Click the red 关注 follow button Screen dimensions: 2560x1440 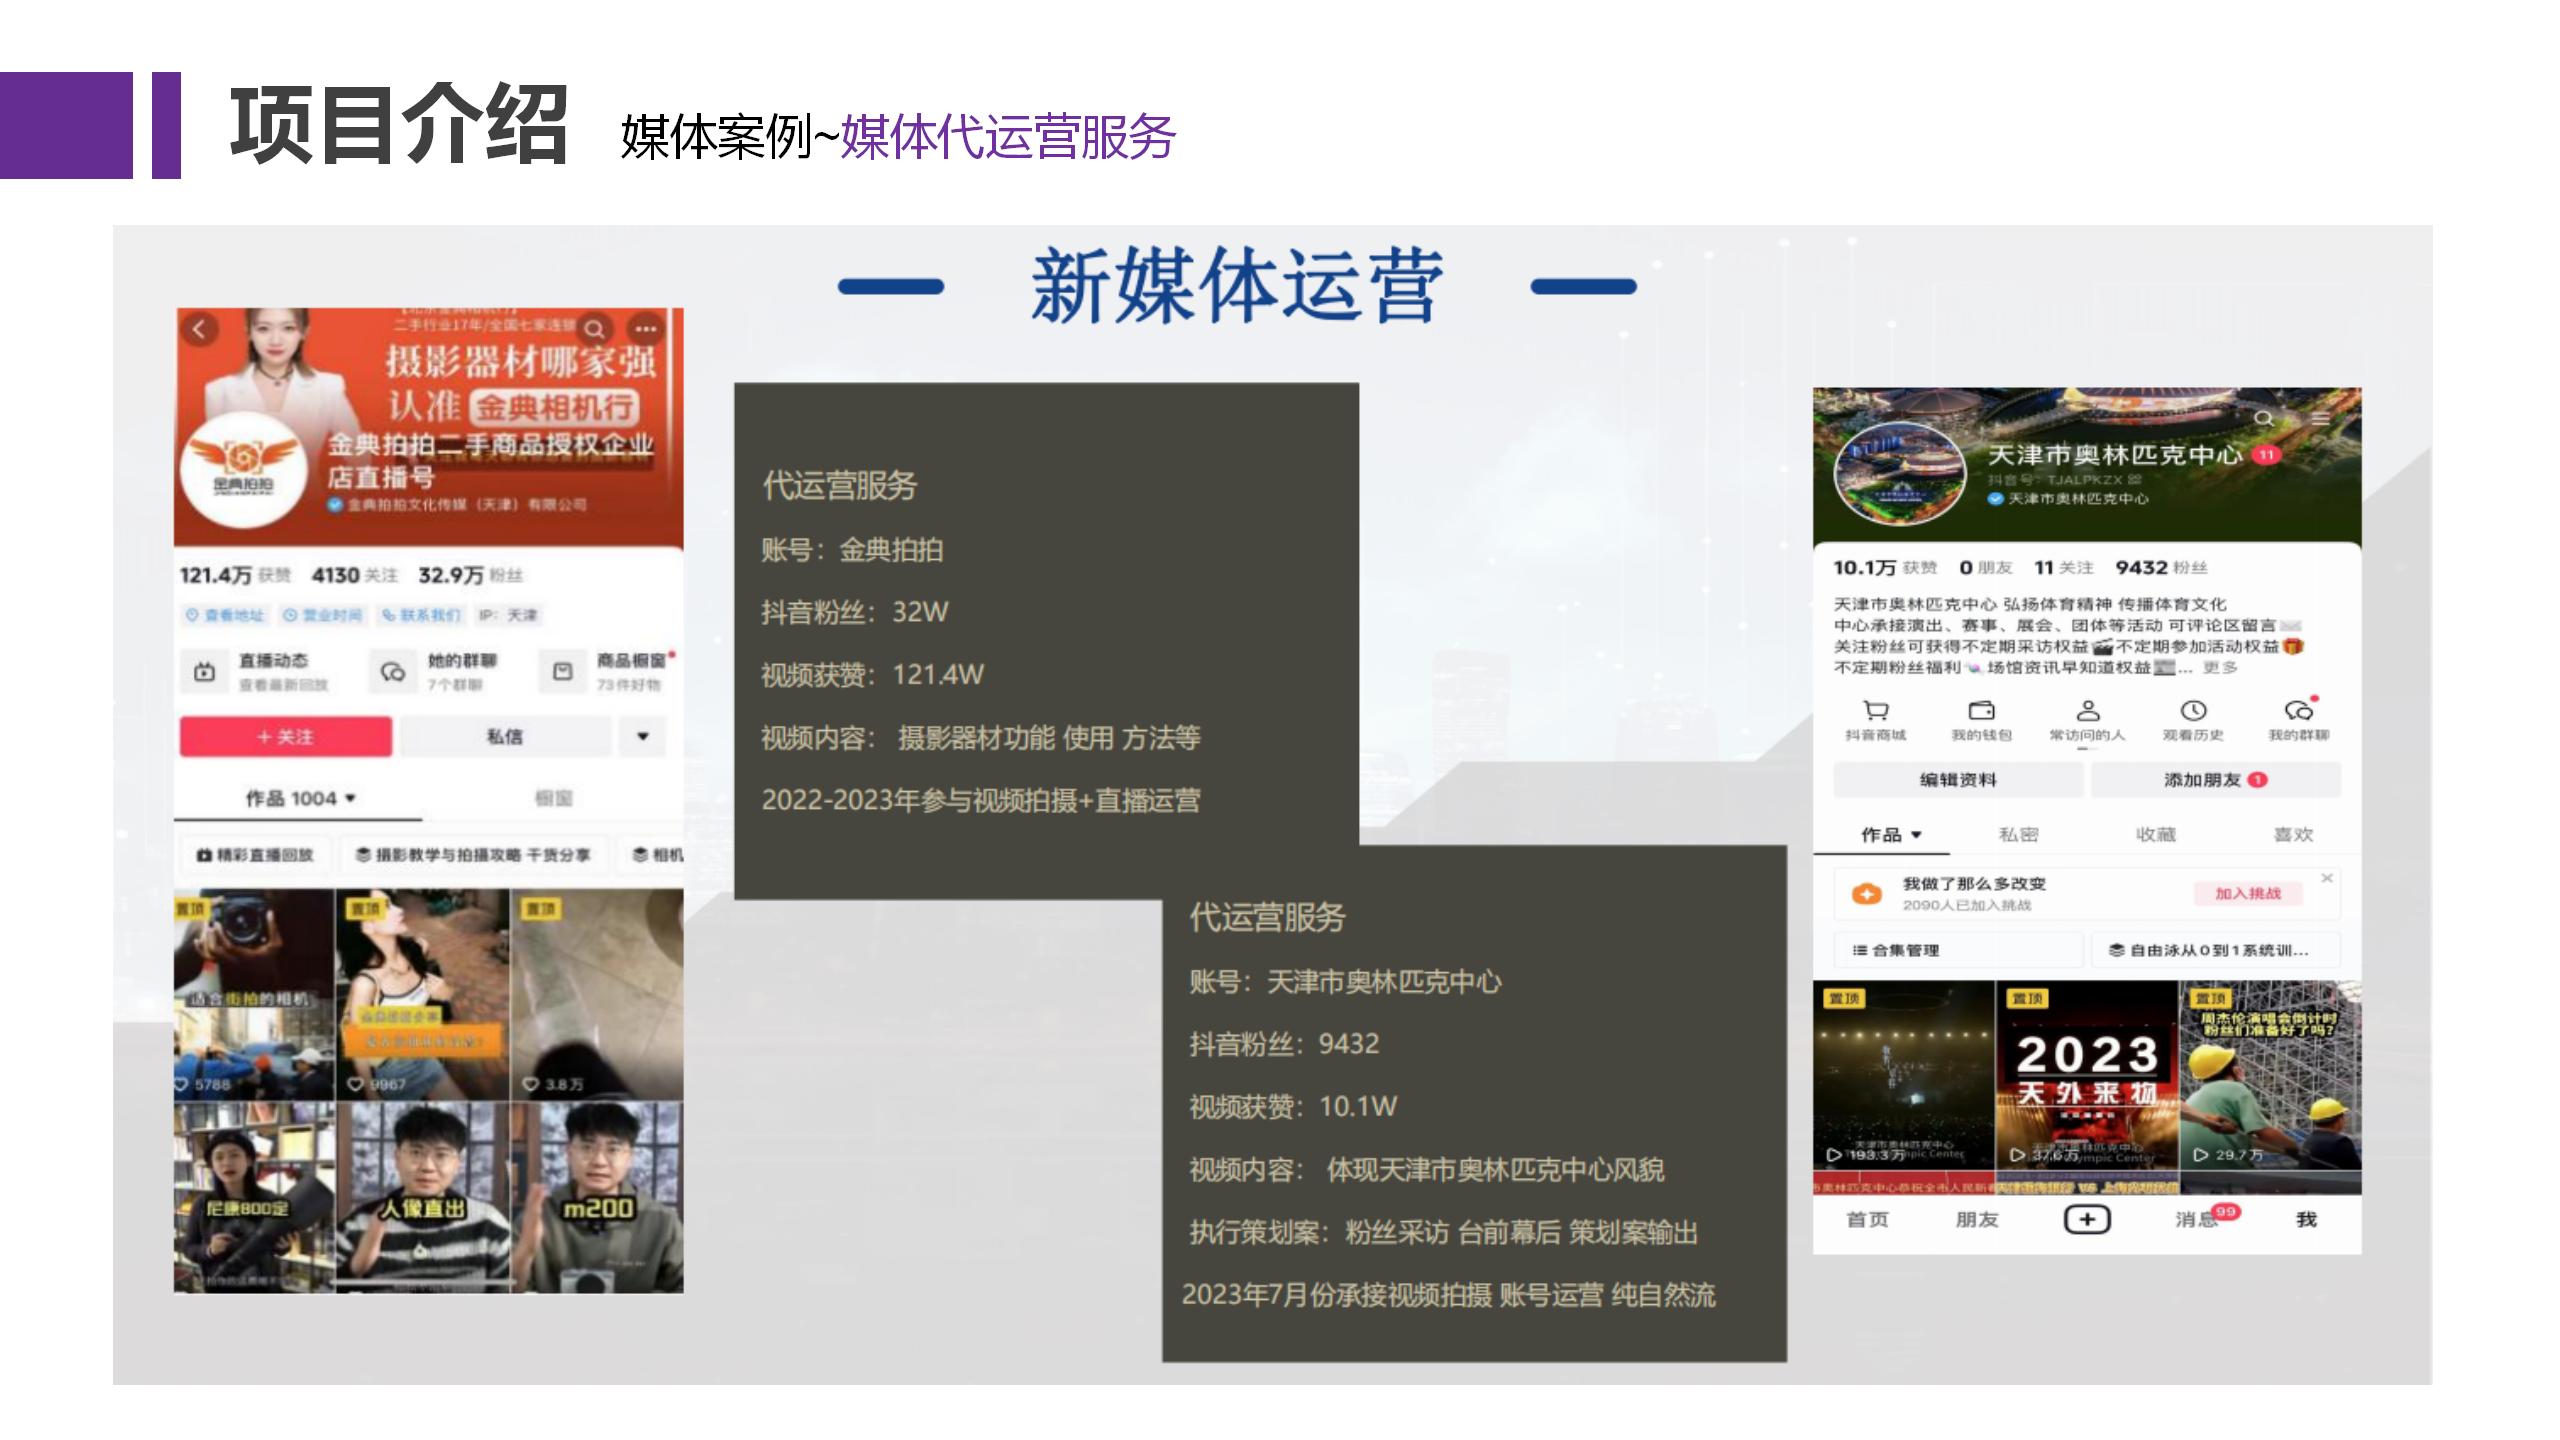tap(286, 737)
